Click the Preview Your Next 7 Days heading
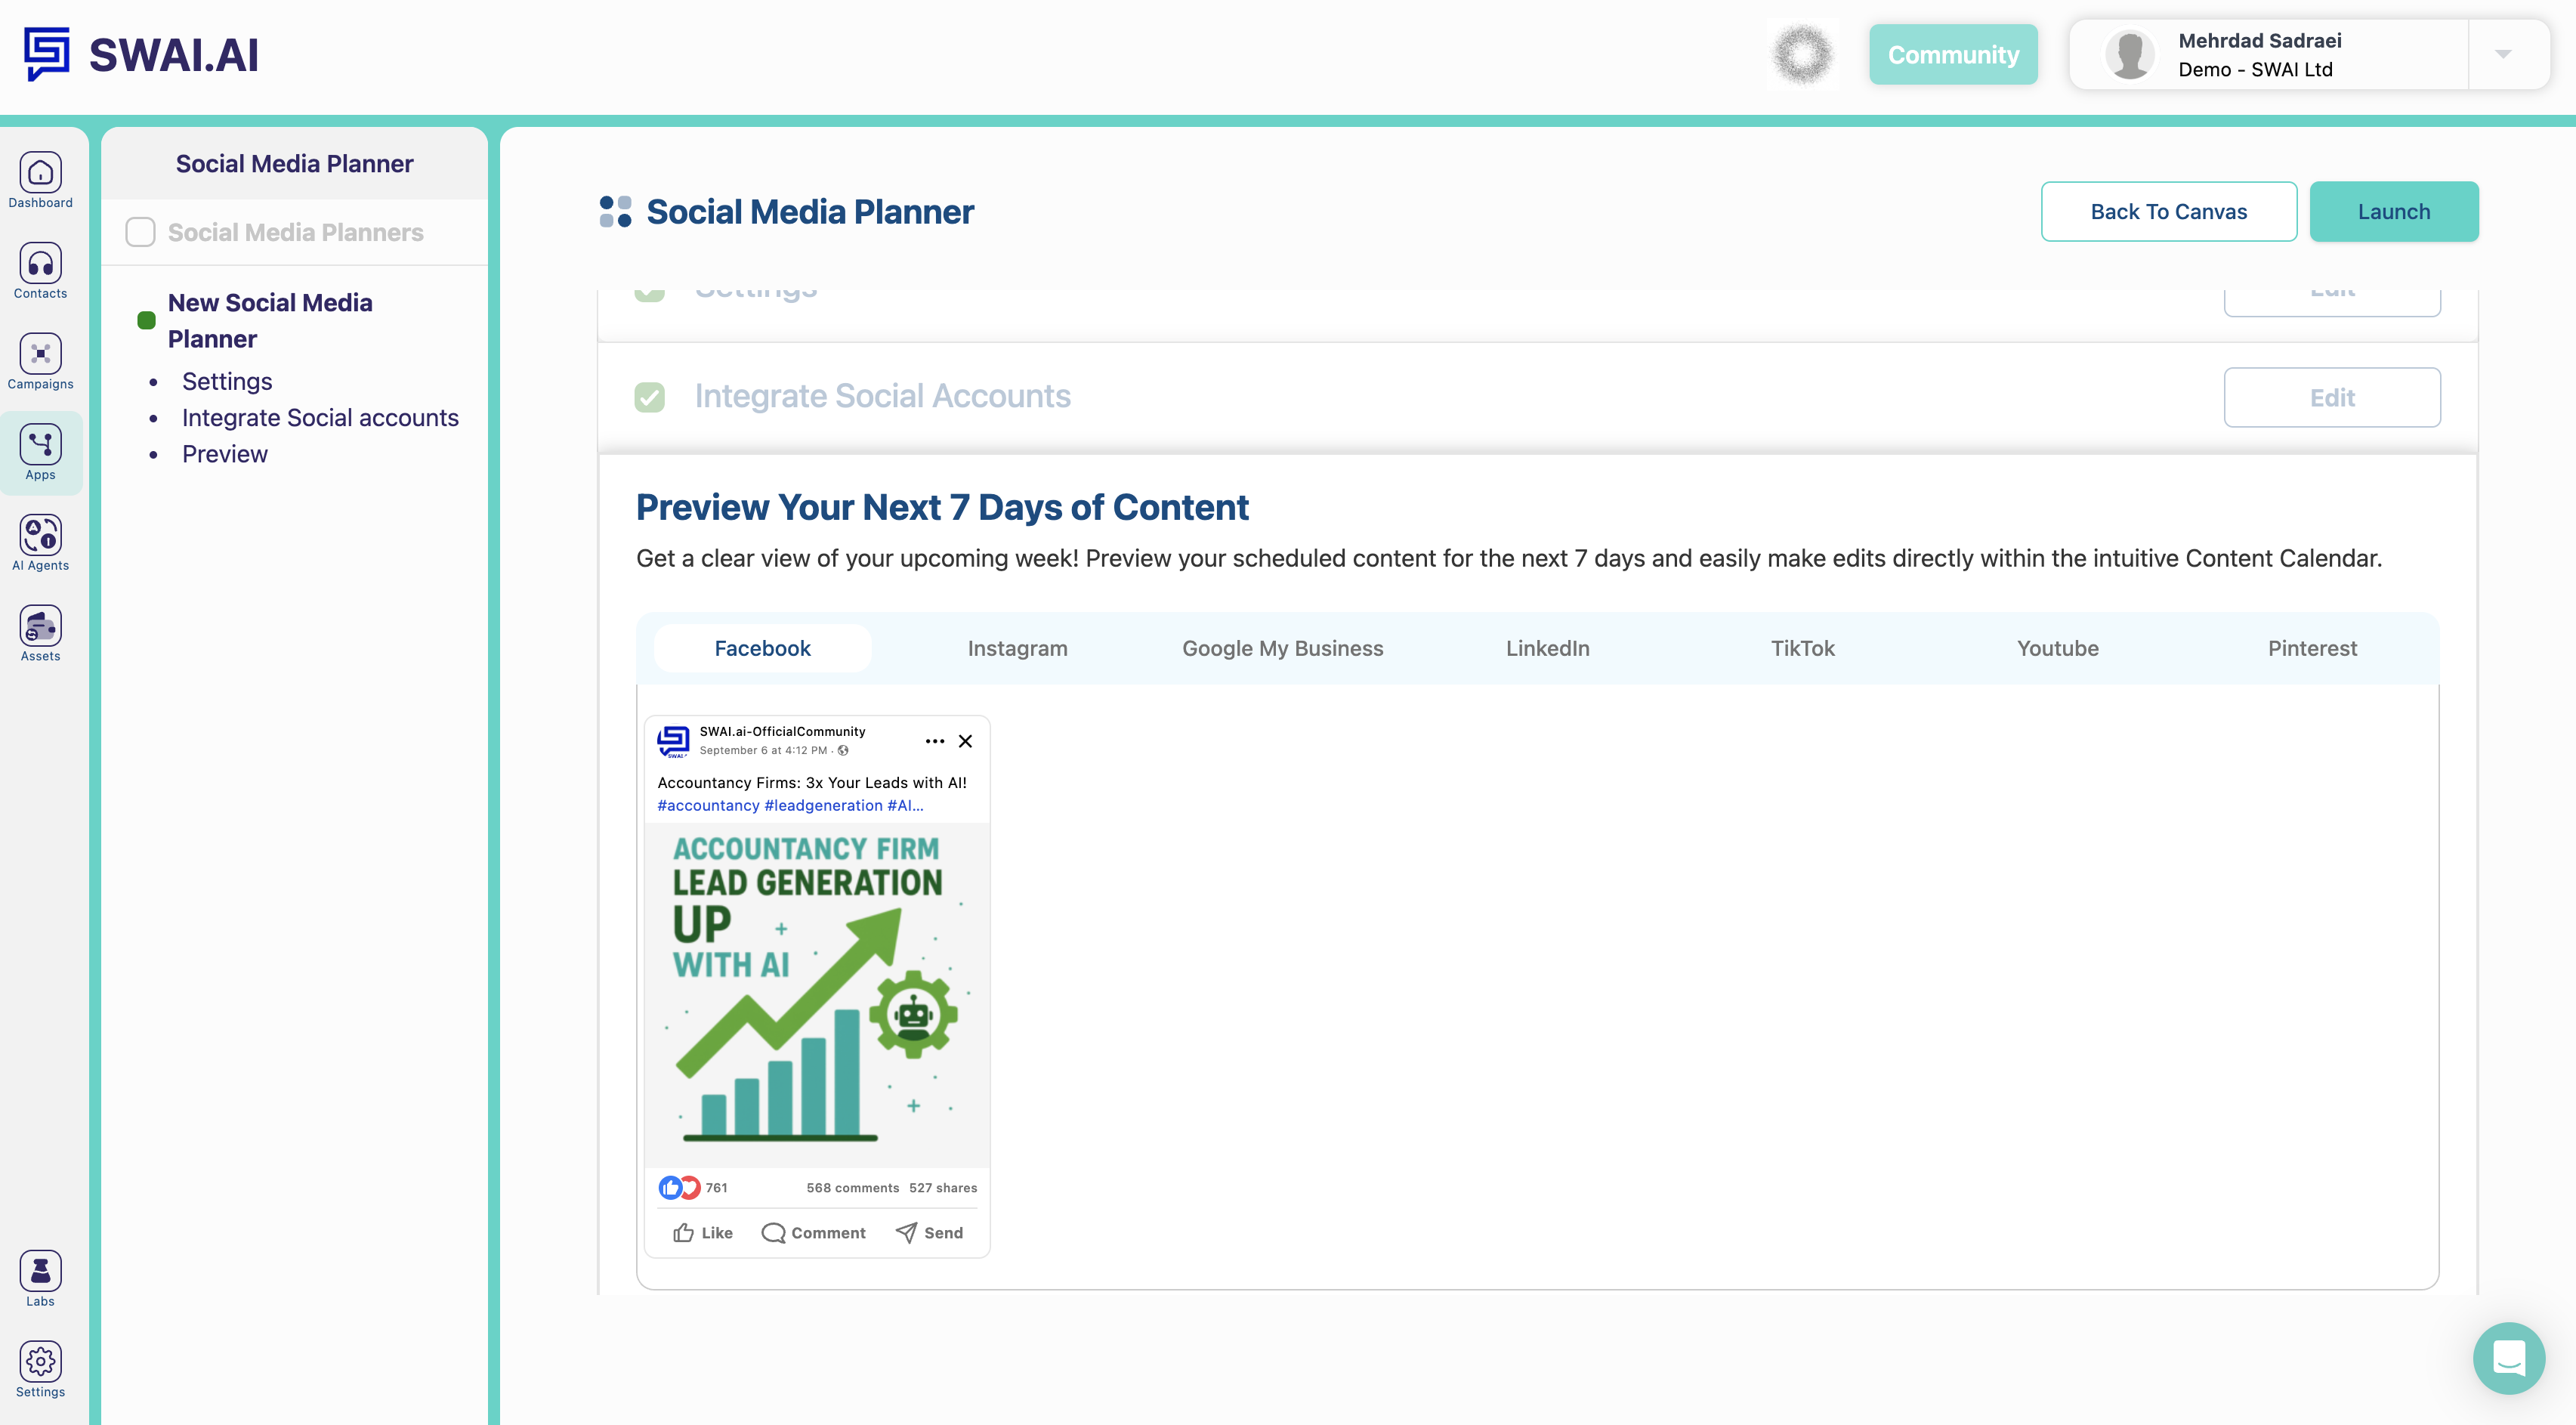 941,507
